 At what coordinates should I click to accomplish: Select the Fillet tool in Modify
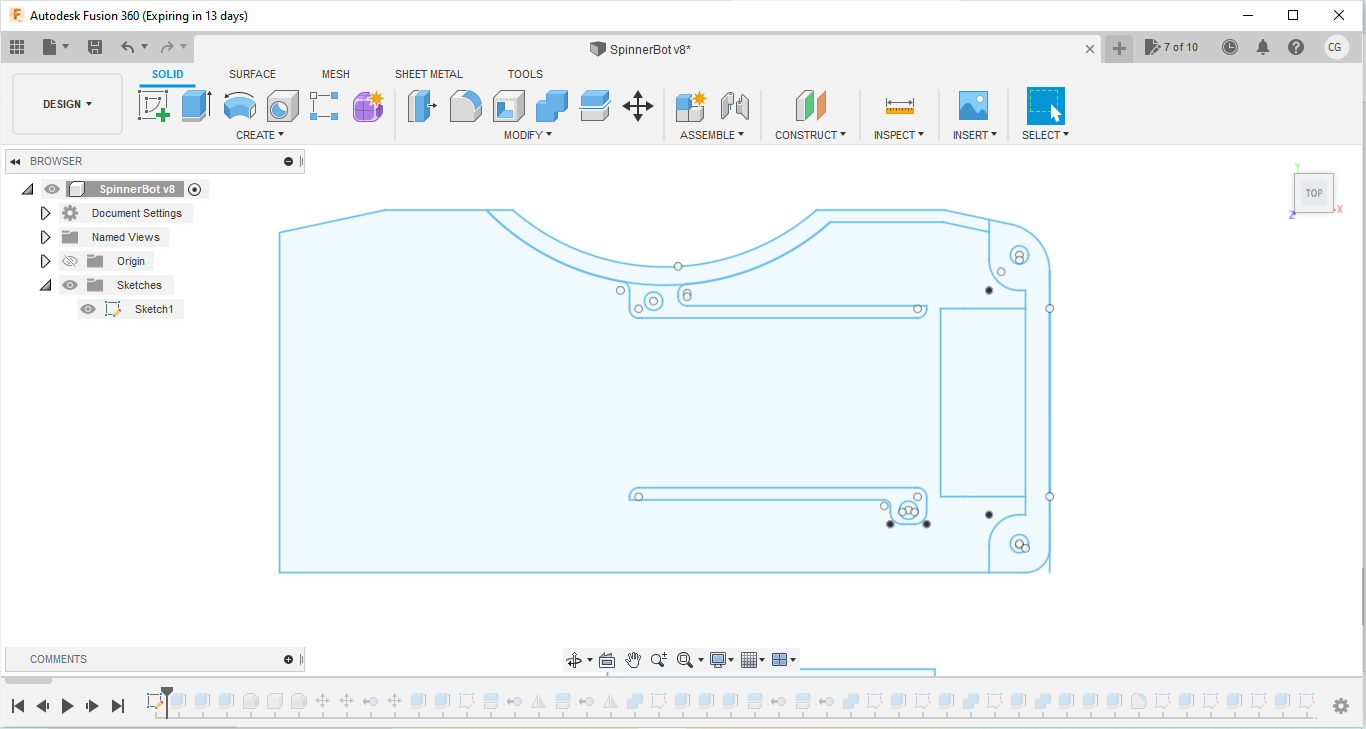[466, 105]
